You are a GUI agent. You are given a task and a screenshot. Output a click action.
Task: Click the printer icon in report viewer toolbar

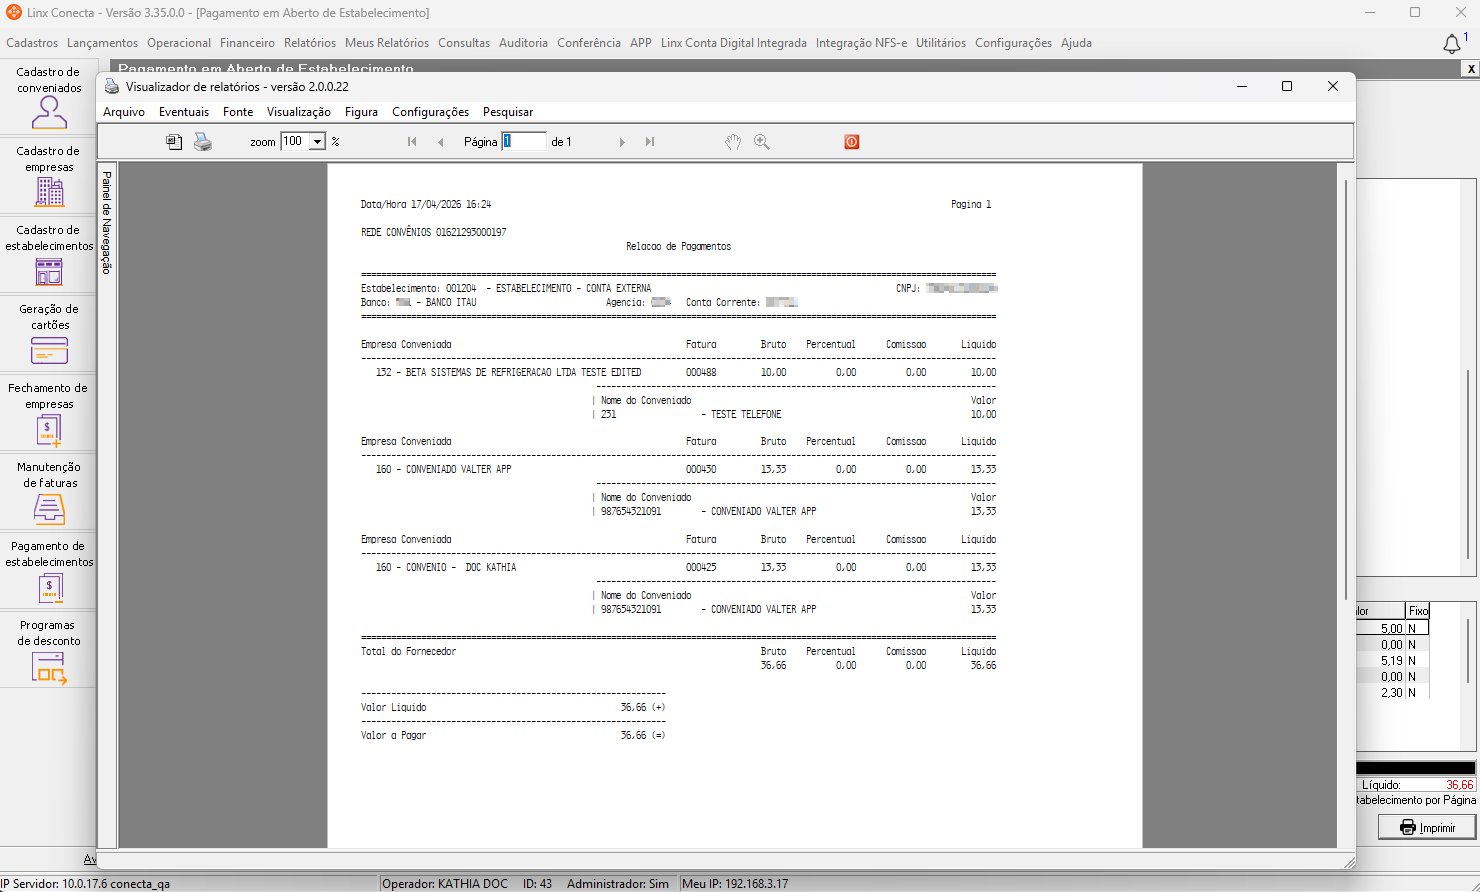coord(203,142)
